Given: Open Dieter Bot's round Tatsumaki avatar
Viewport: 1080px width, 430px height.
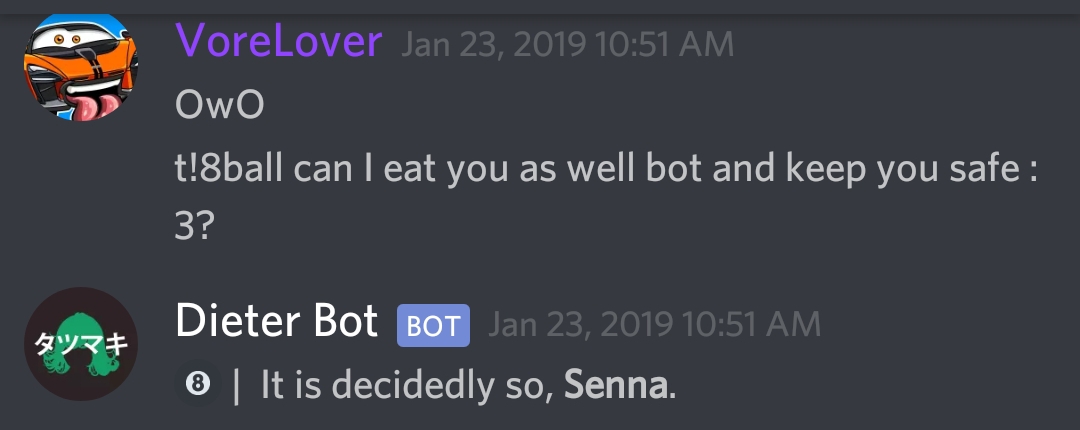Looking at the screenshot, I should pos(81,344).
